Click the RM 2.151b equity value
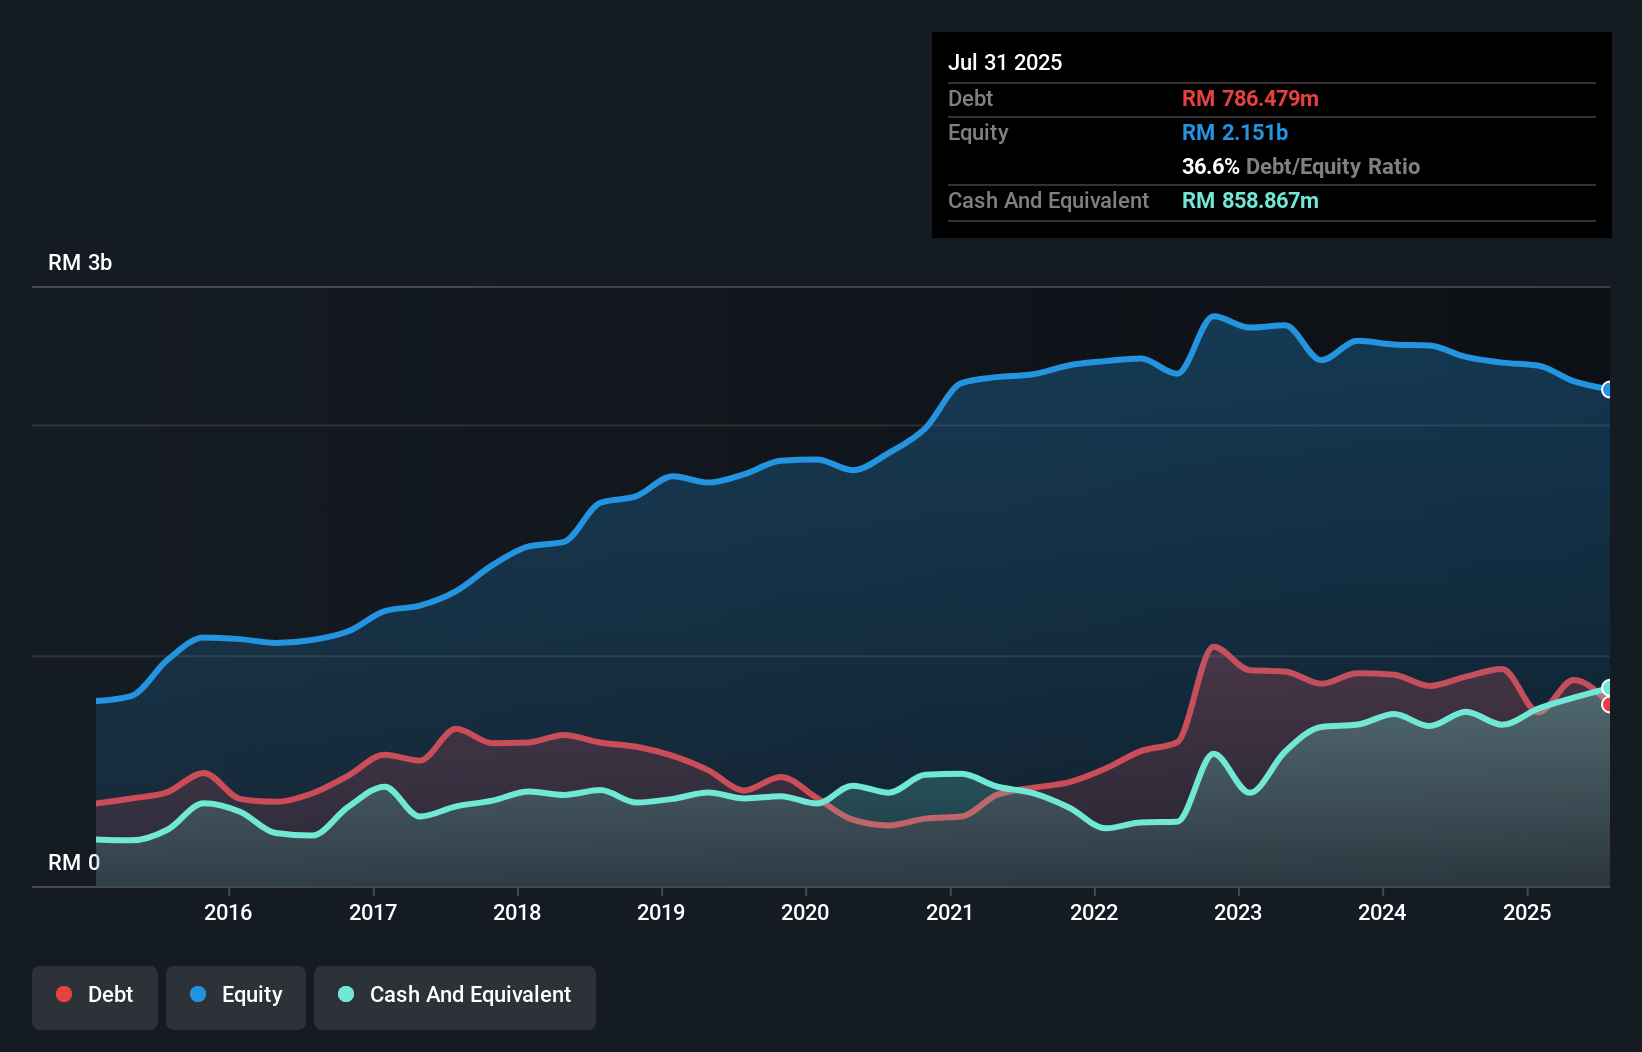Viewport: 1642px width, 1052px height. [1235, 132]
